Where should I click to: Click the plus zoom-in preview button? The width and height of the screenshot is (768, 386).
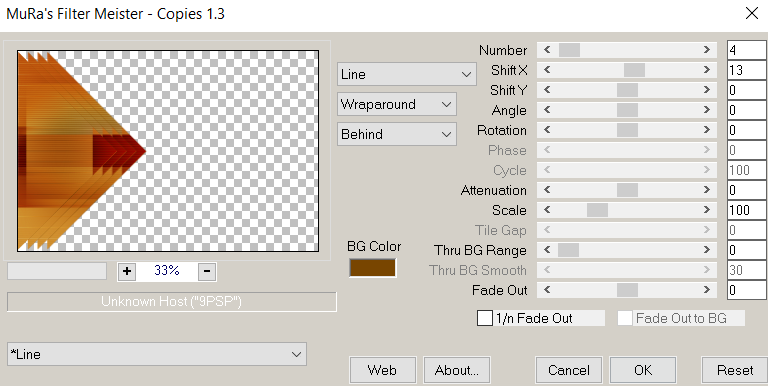127,271
